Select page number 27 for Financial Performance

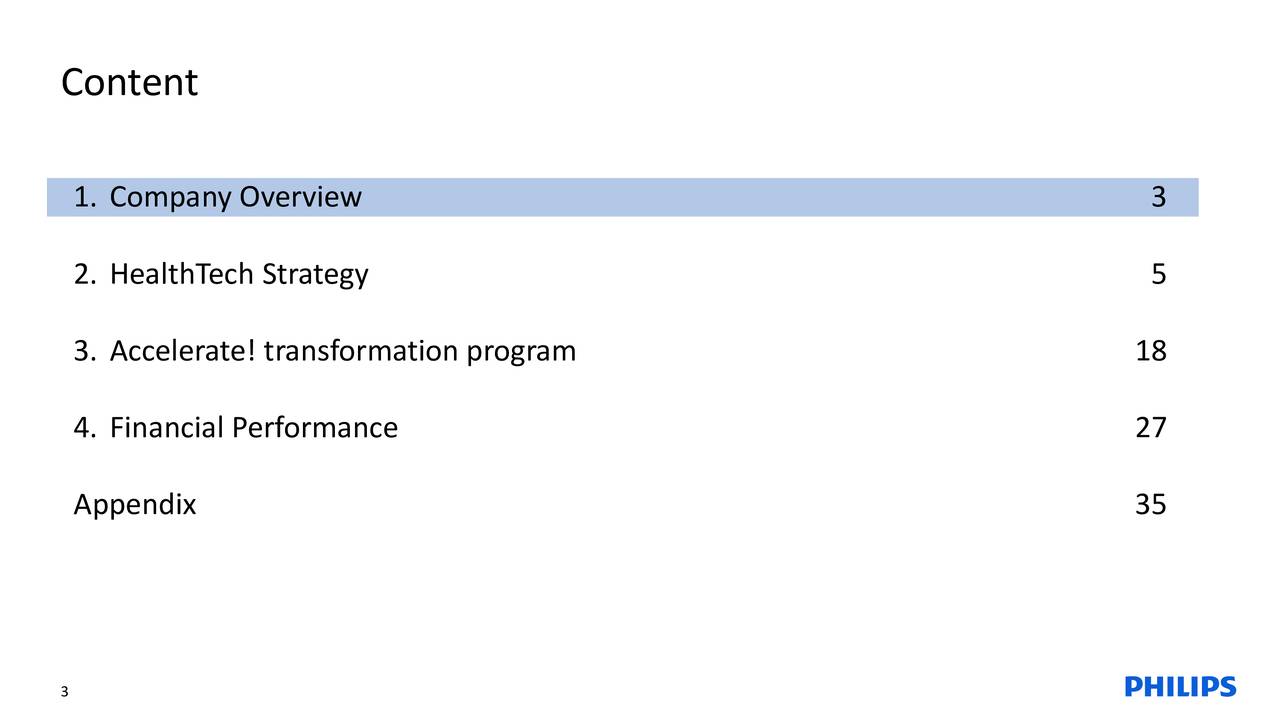coord(1151,428)
